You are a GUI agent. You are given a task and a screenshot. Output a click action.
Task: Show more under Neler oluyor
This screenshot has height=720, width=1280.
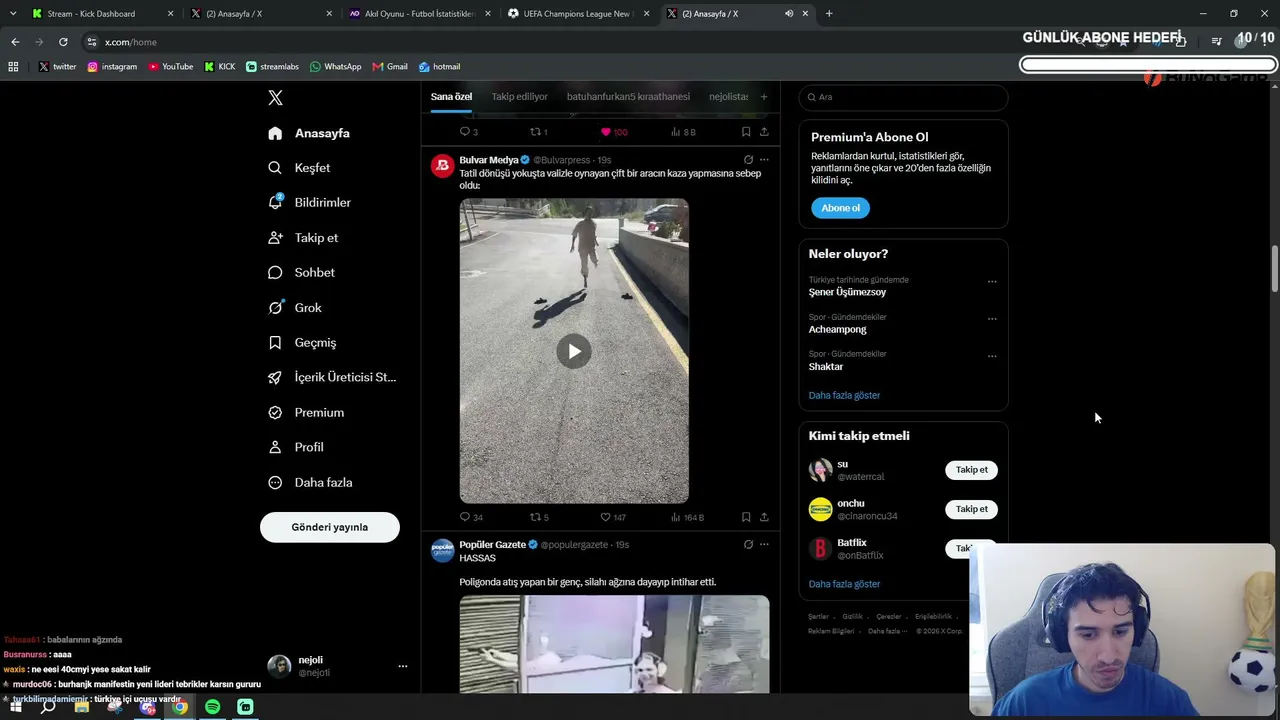(844, 395)
